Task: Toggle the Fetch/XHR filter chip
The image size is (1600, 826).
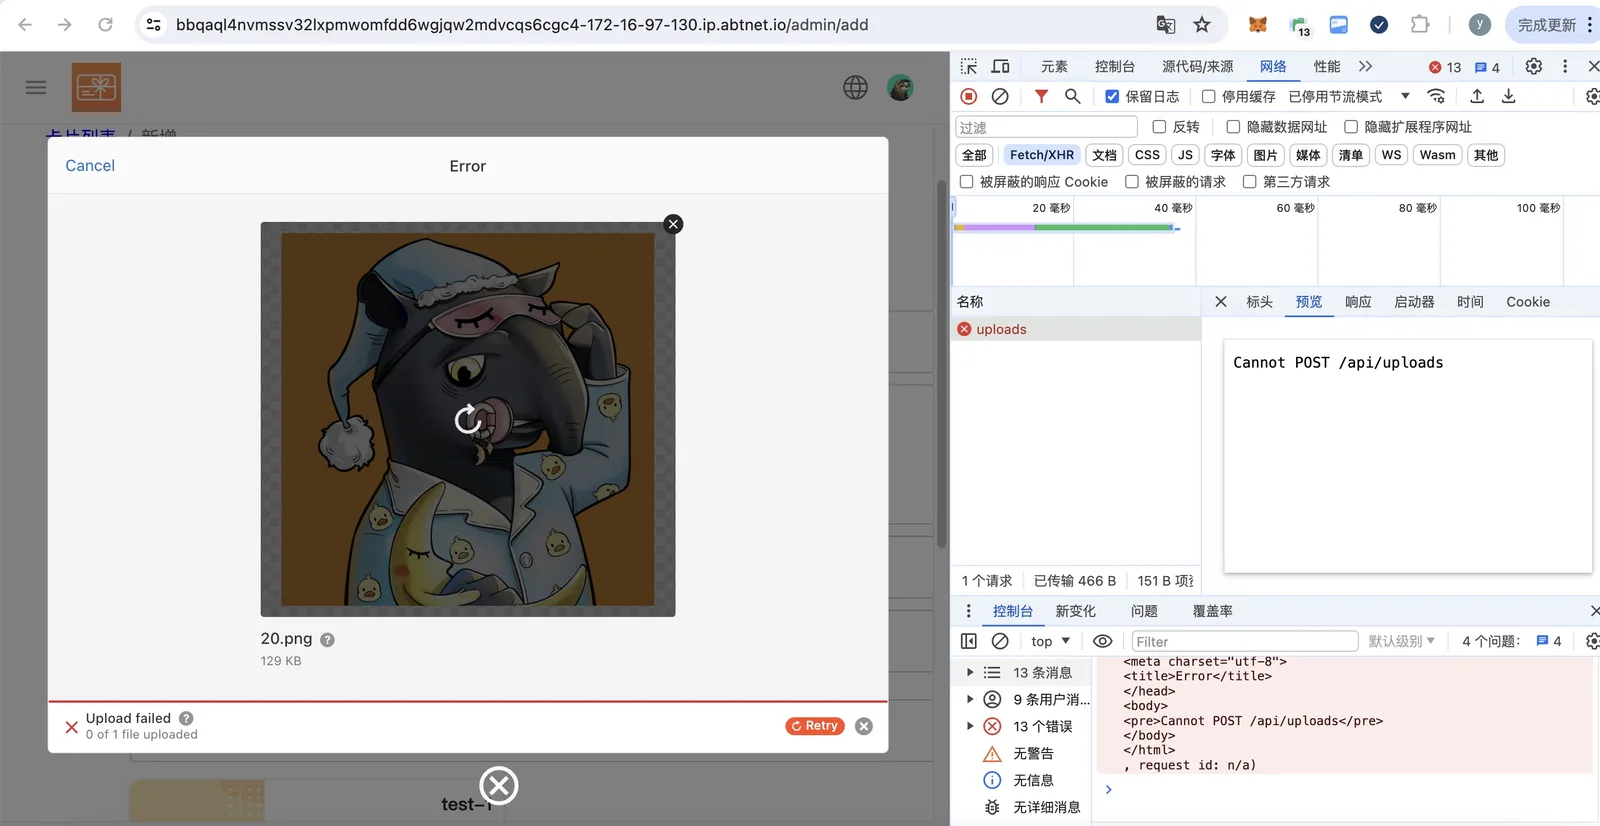Action: click(x=1042, y=155)
